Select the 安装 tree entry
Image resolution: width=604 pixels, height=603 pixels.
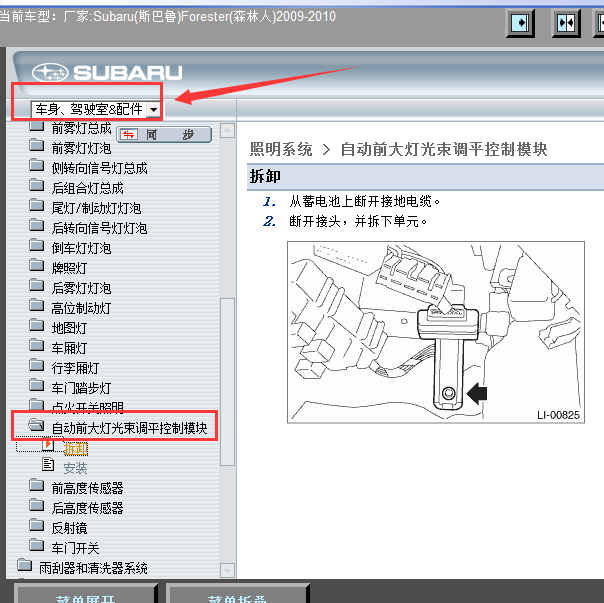pos(76,468)
